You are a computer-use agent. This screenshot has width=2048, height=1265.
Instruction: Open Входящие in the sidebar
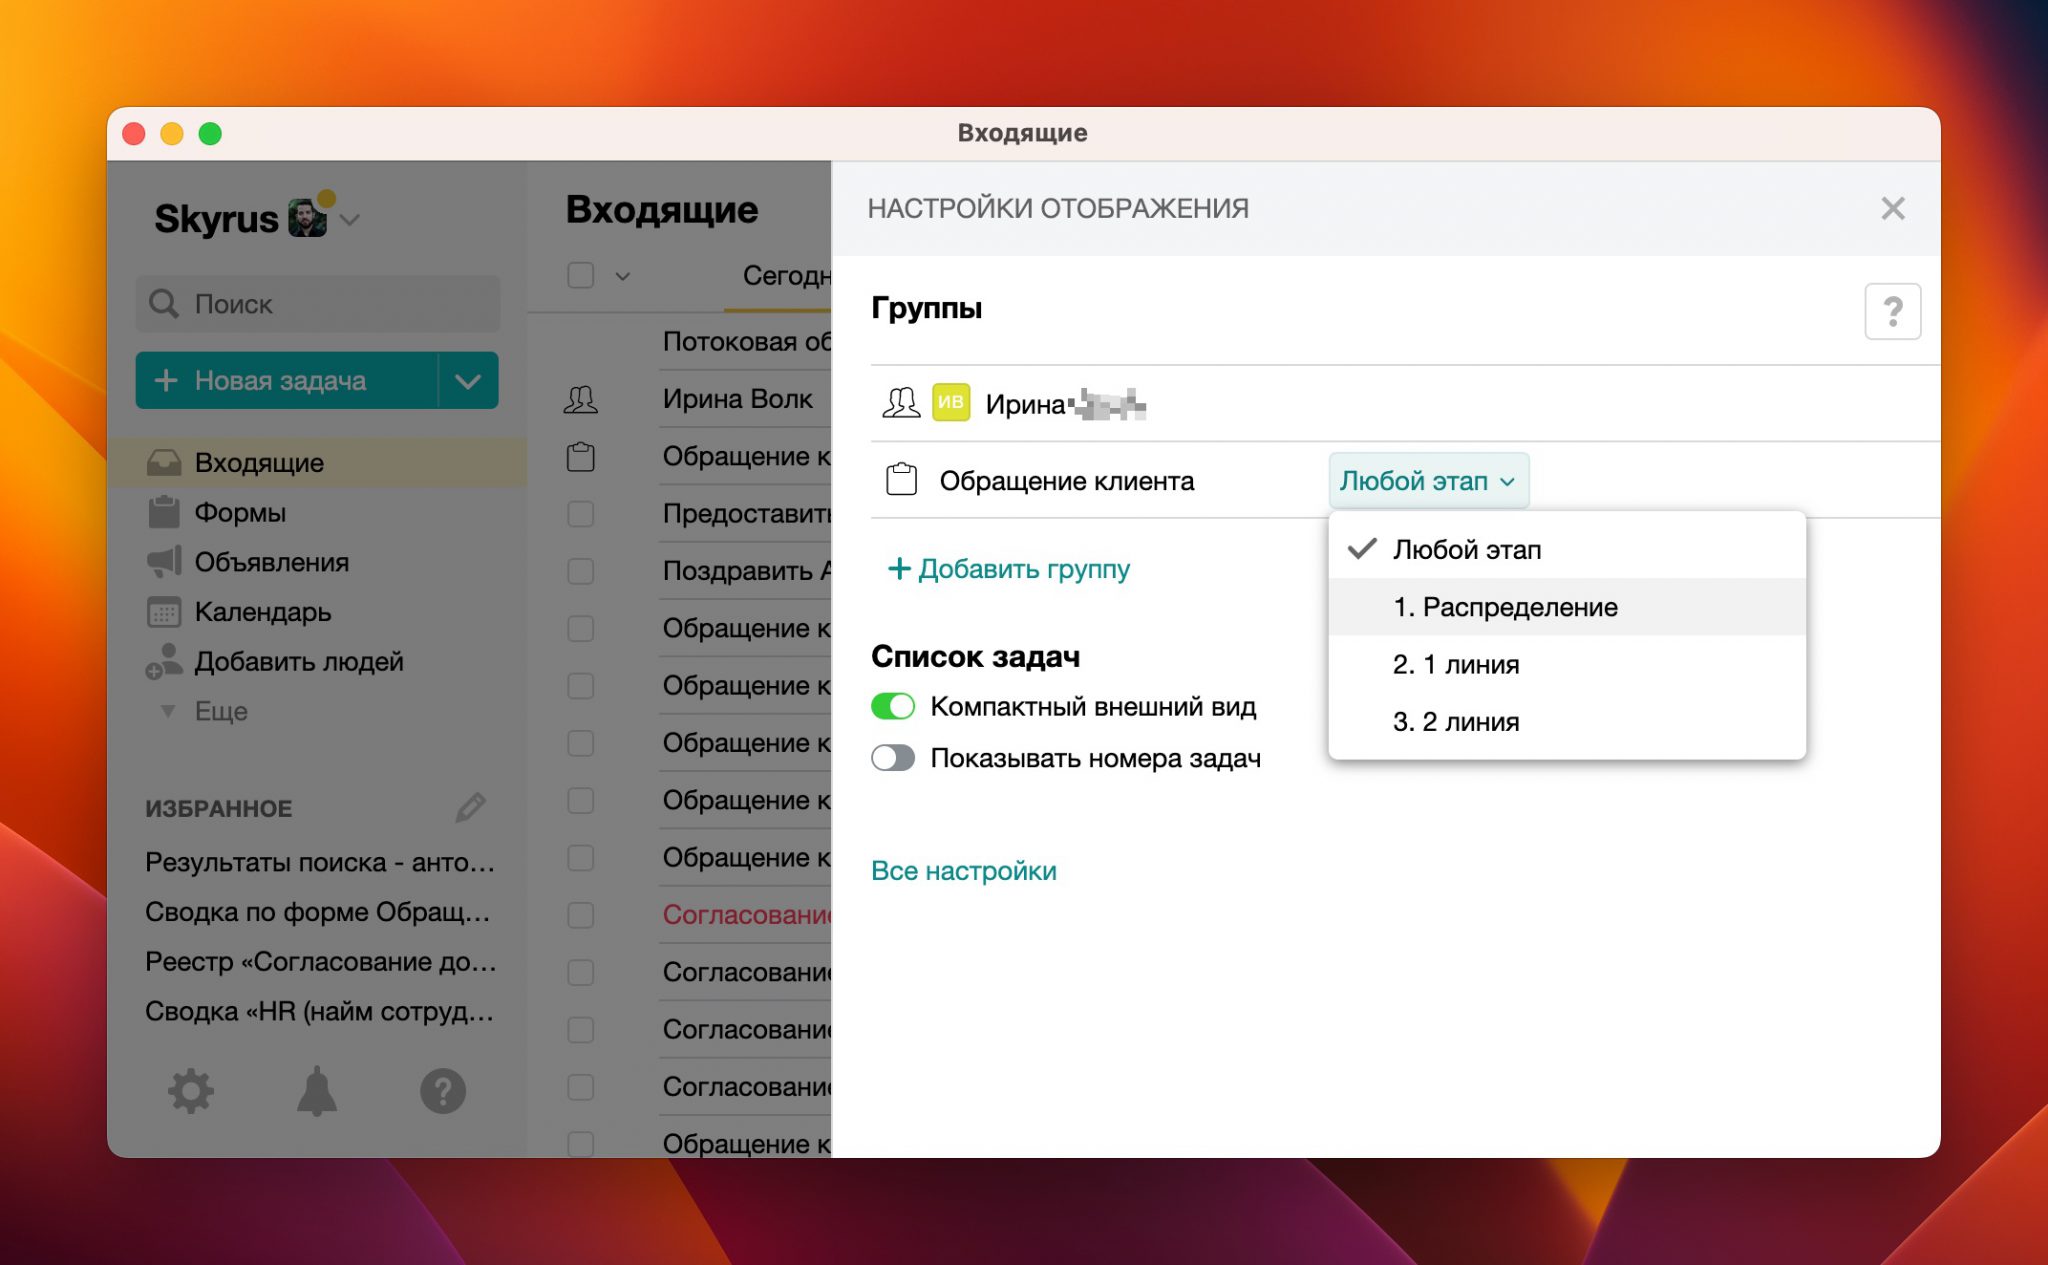pyautogui.click(x=317, y=462)
